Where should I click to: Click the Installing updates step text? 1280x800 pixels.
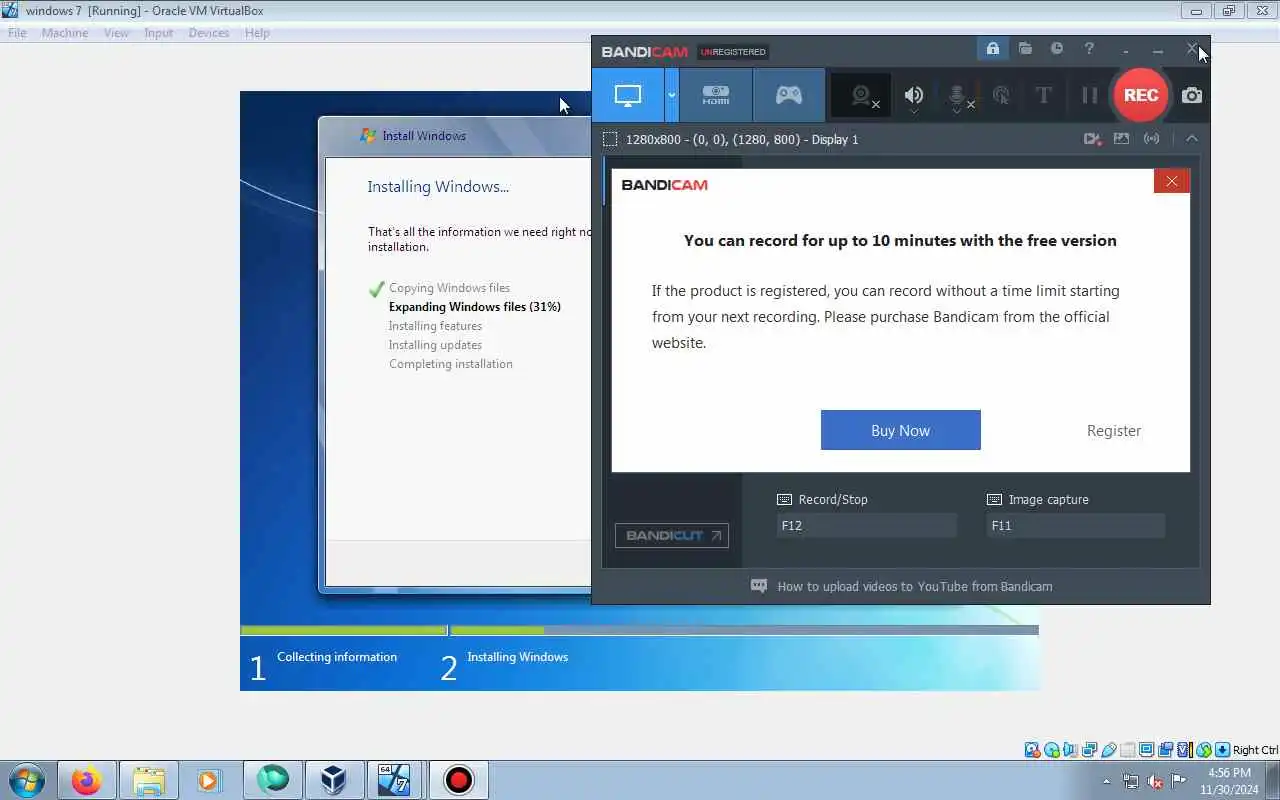435,345
